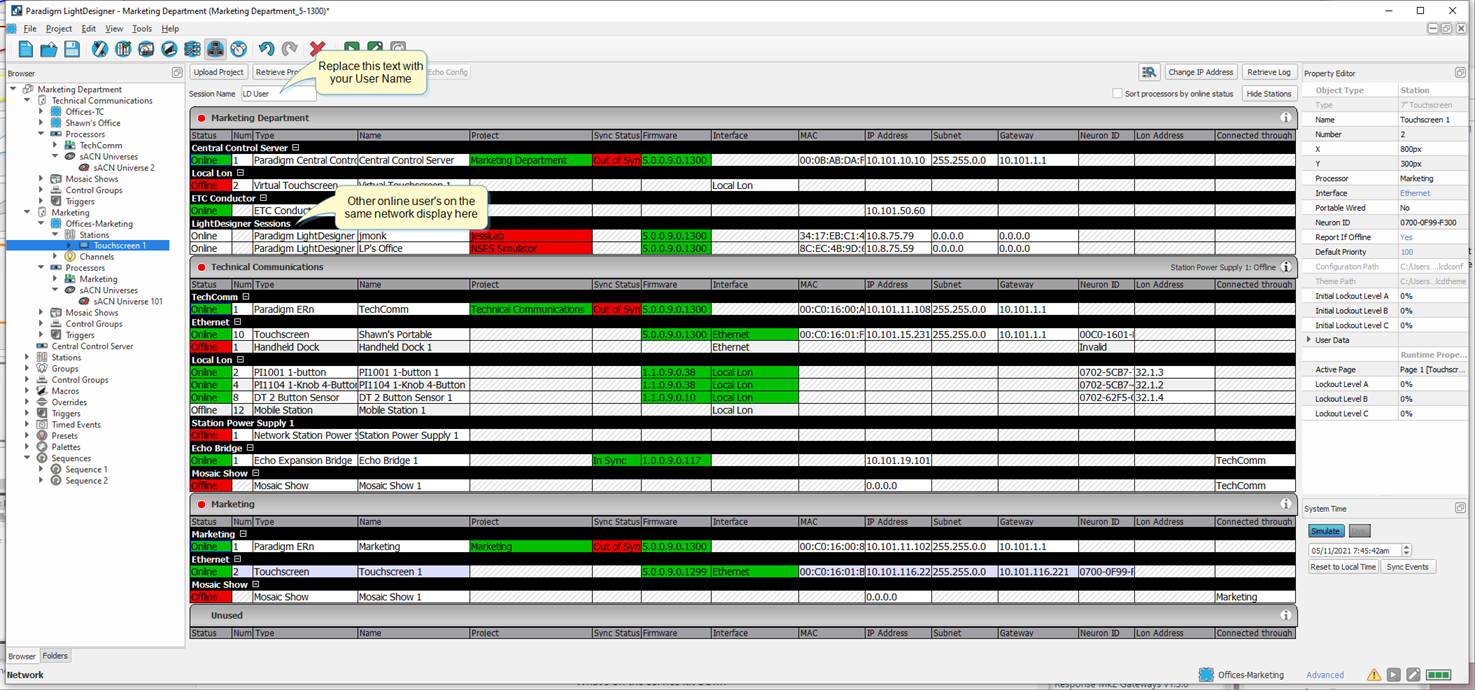Enable Sort processors by online status

click(1118, 94)
